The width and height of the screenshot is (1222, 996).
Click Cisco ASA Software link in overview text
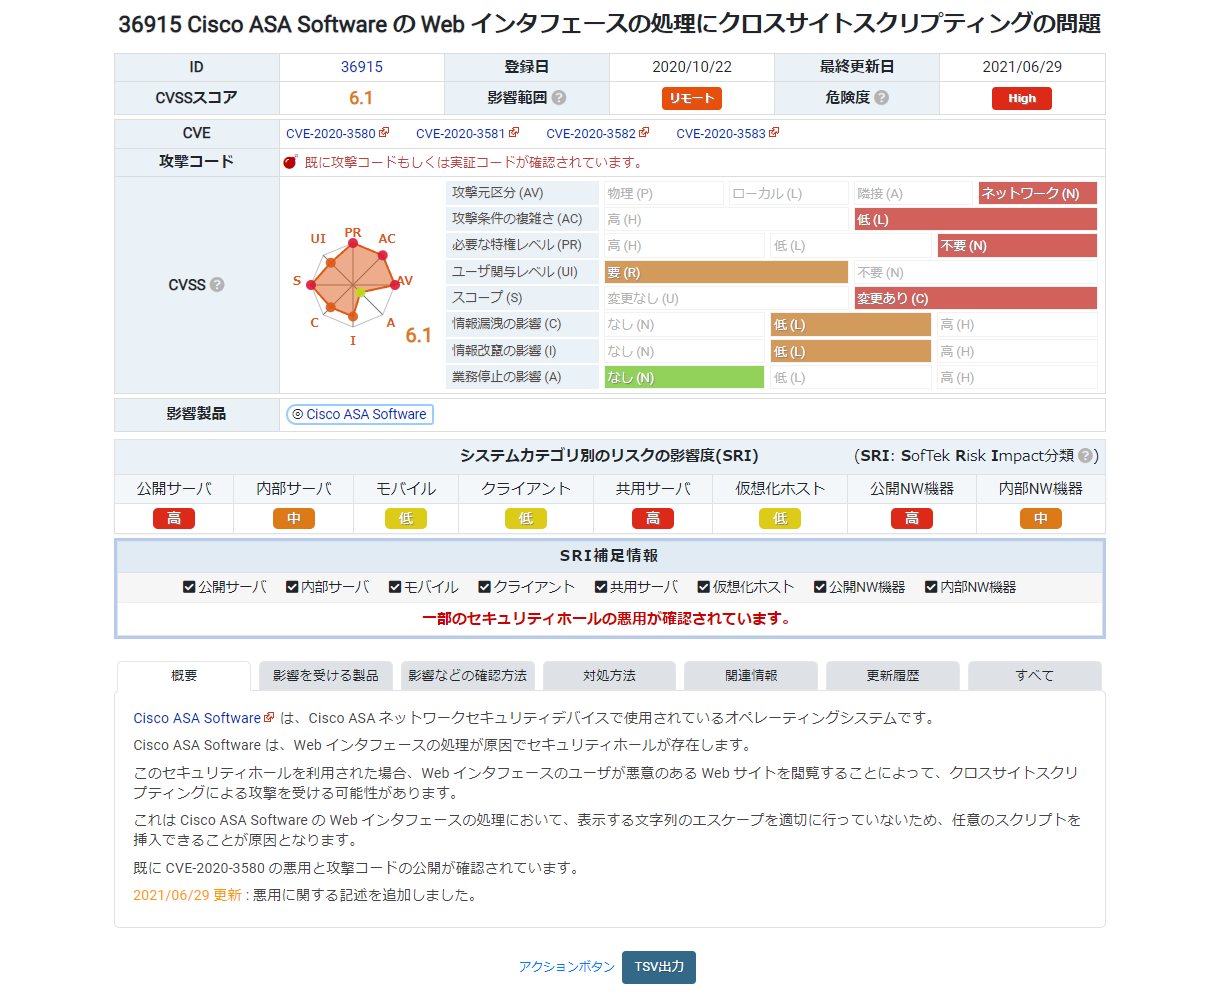pos(197,718)
